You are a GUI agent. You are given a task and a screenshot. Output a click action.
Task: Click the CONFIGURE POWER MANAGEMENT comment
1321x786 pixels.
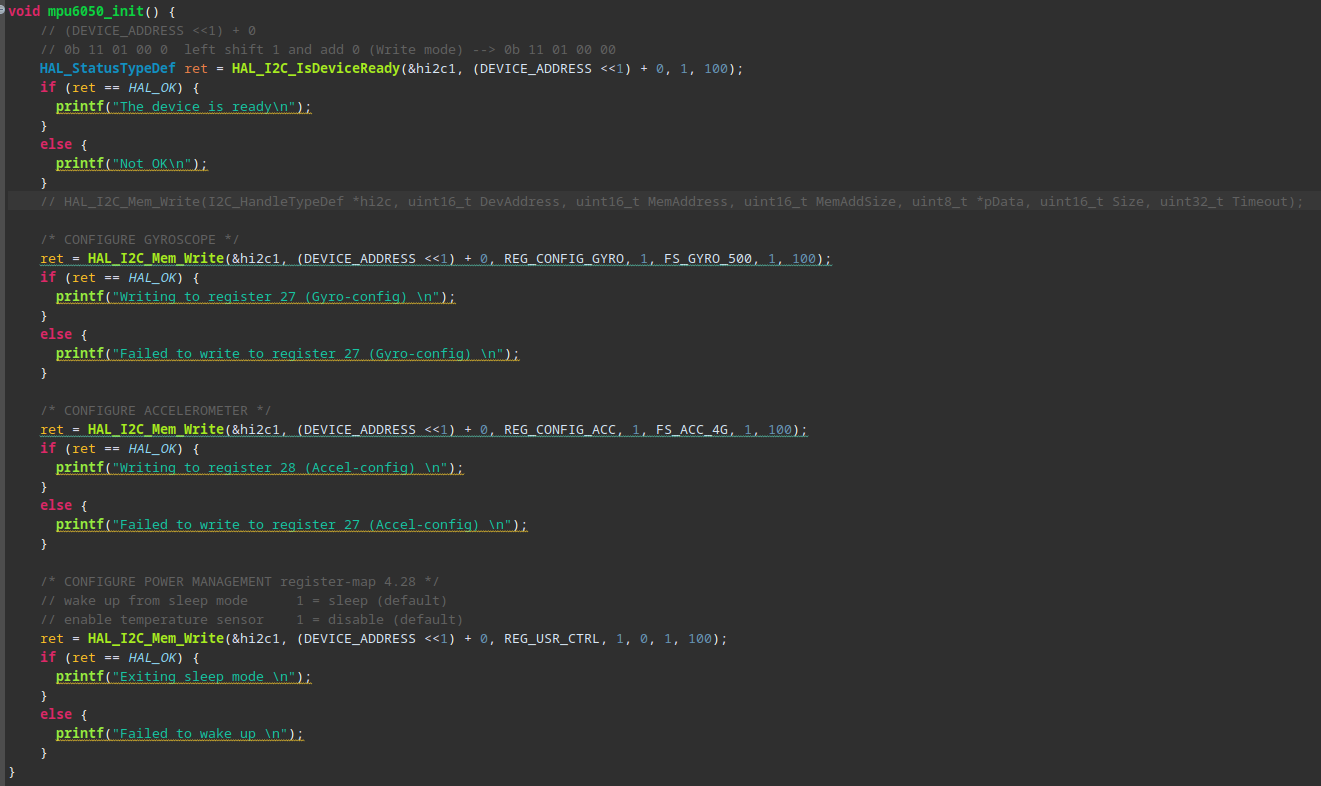point(240,582)
